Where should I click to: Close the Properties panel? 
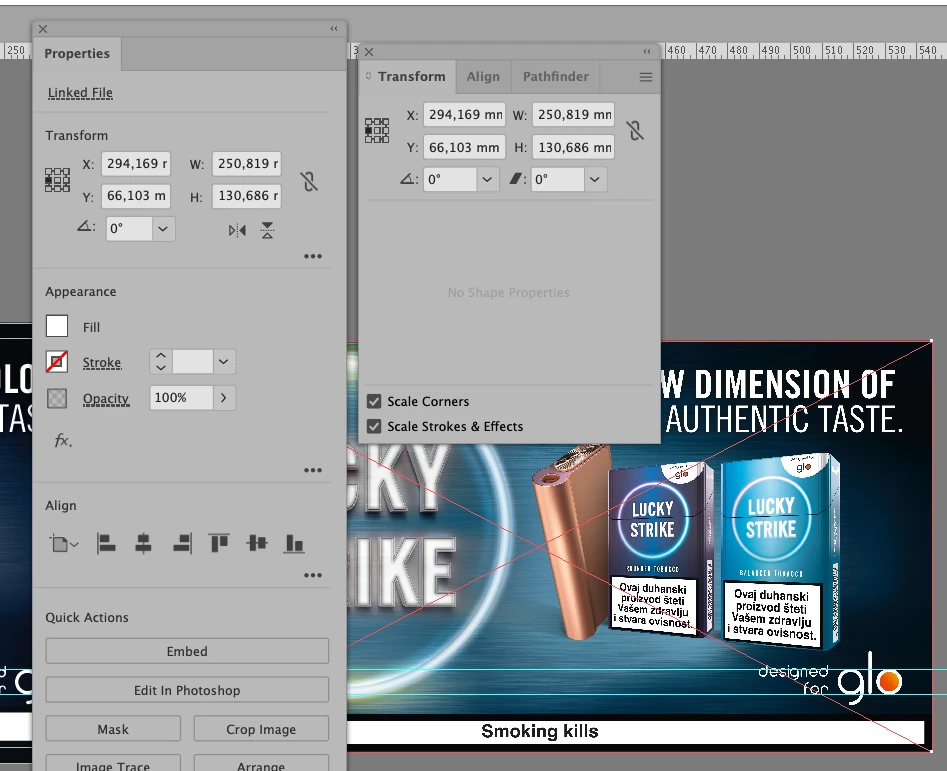pos(43,29)
